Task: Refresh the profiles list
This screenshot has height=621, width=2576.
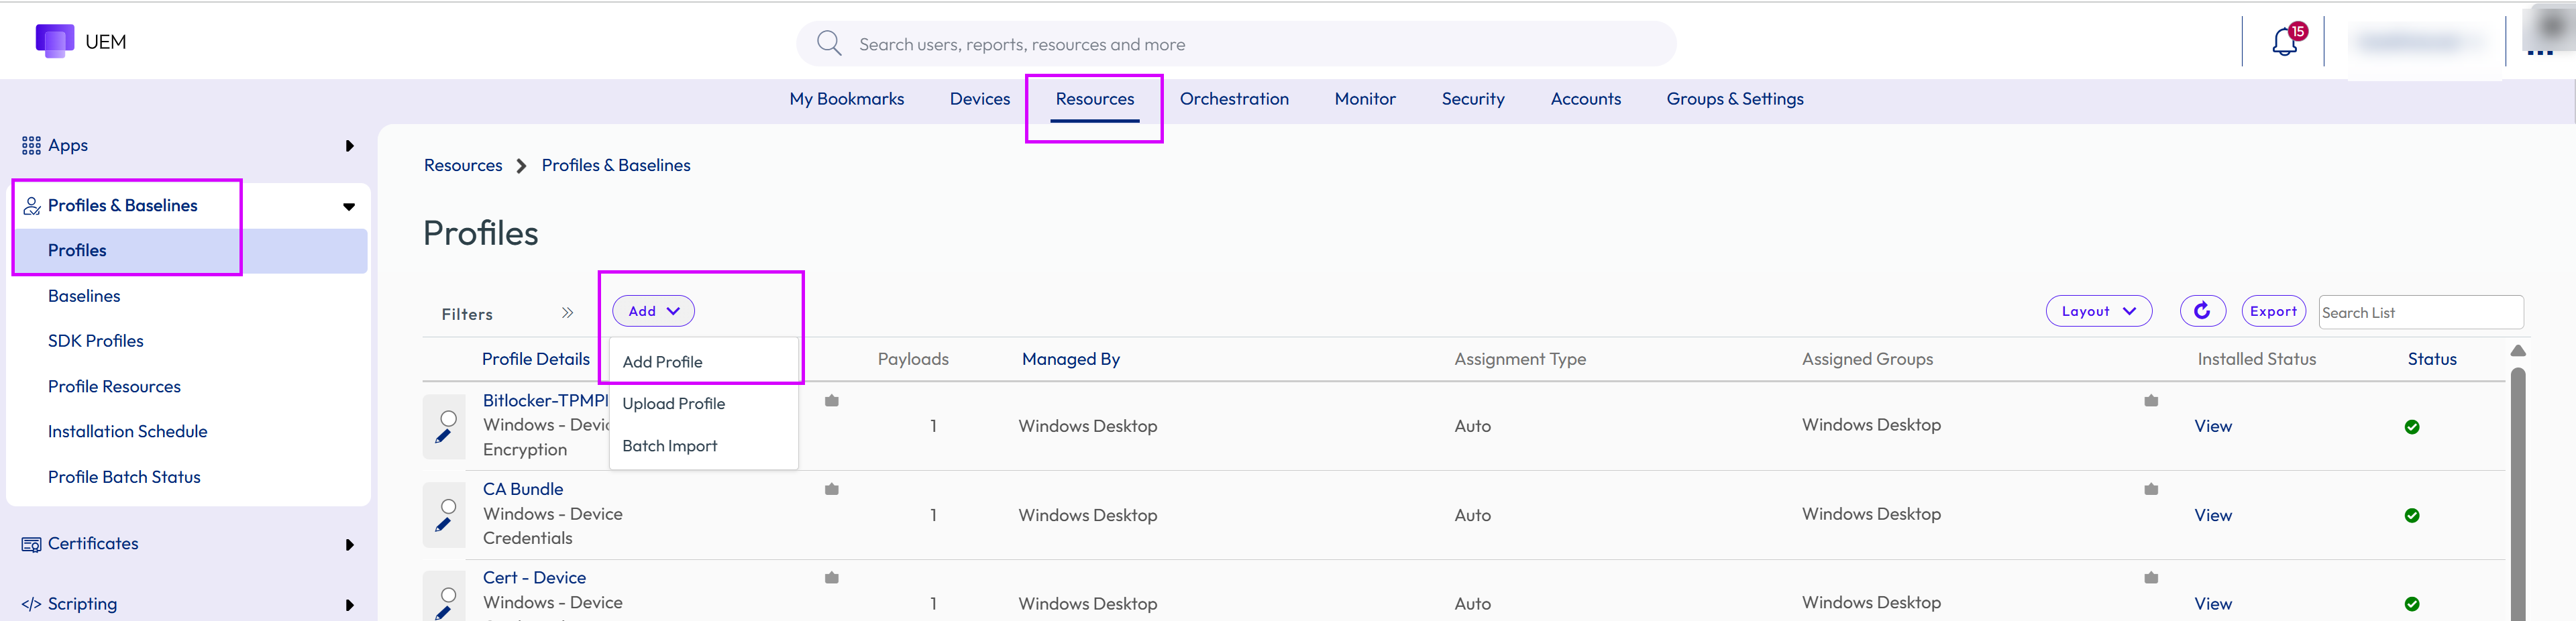Action: [x=2202, y=311]
